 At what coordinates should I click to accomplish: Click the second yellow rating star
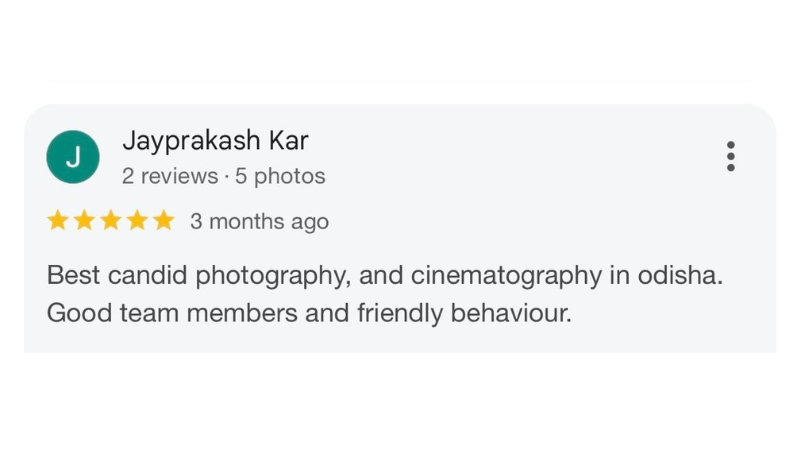click(x=84, y=221)
